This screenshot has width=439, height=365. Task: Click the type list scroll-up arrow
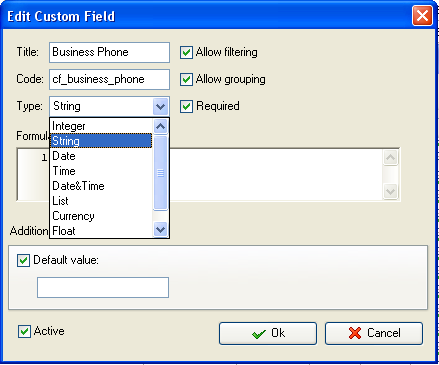click(161, 126)
